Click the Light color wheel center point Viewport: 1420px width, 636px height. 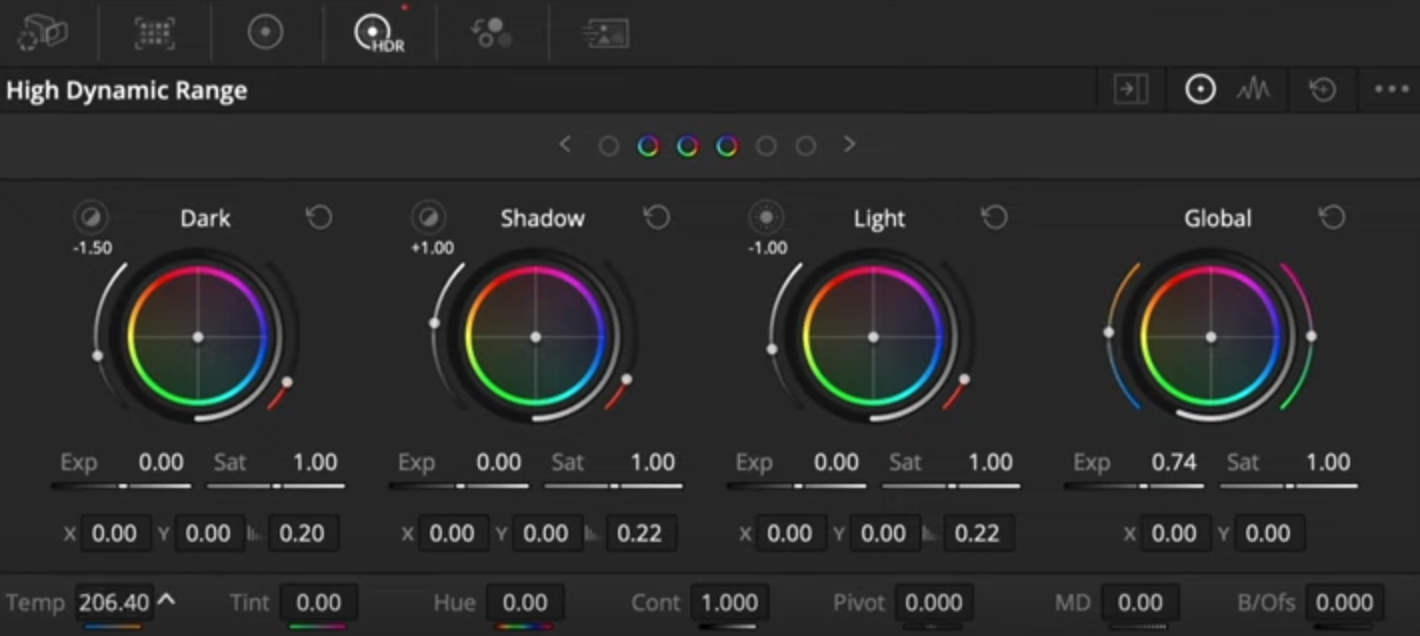coord(873,337)
